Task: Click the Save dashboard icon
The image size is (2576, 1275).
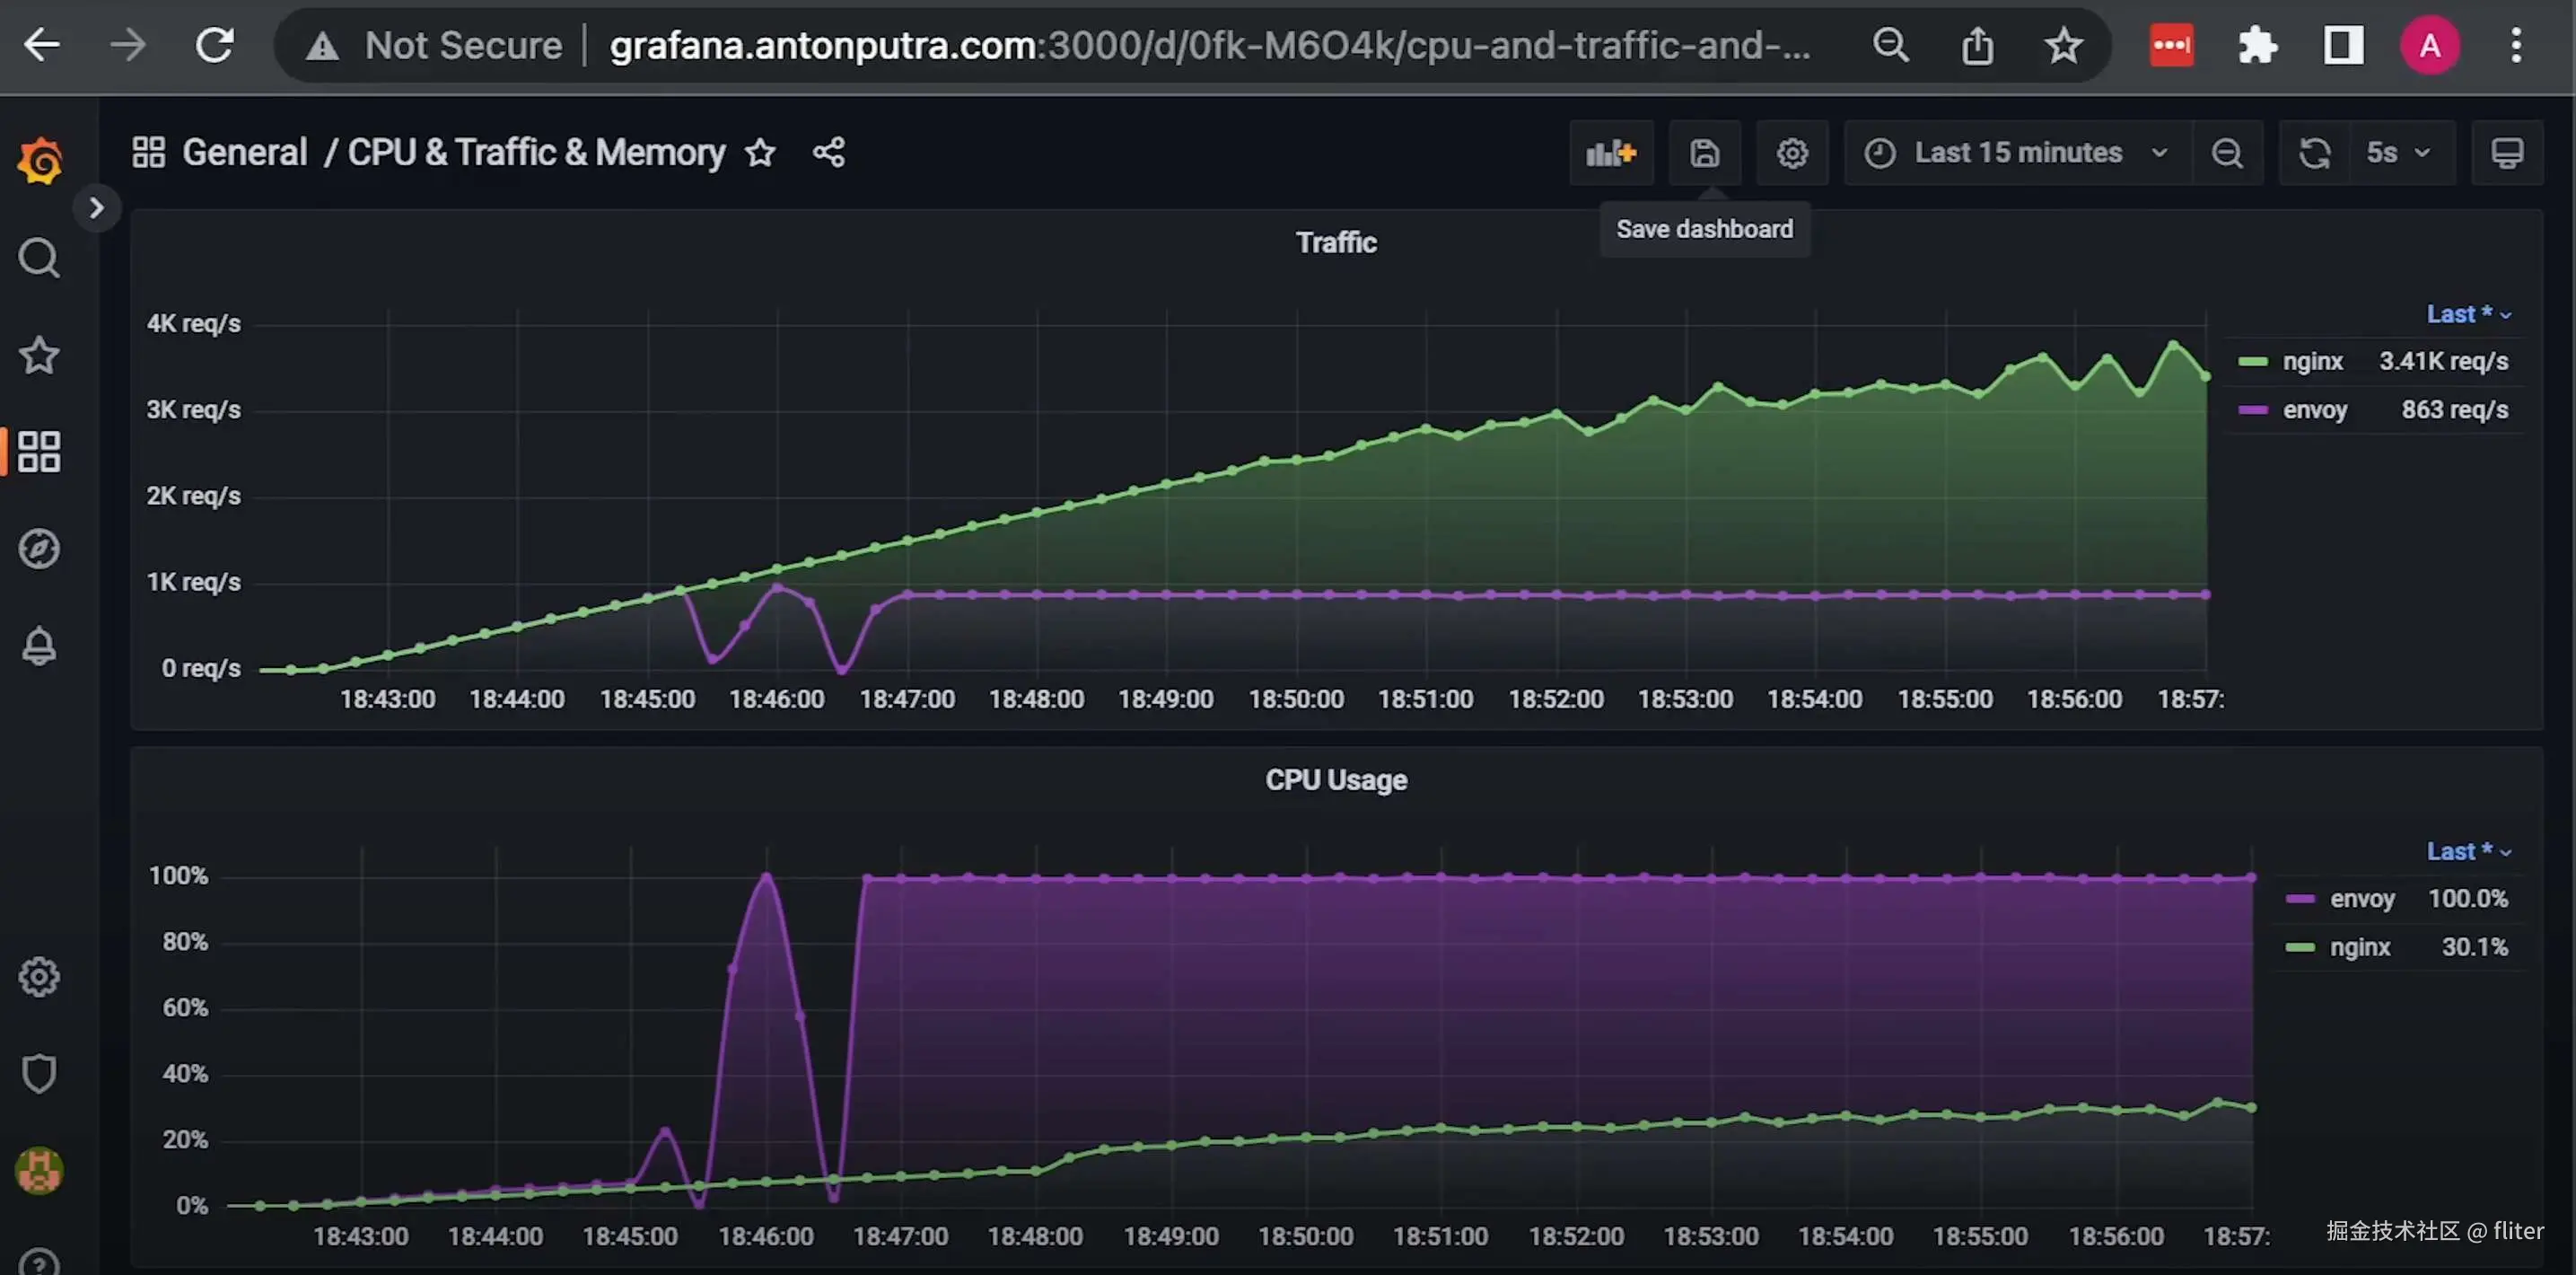Action: pyautogui.click(x=1704, y=153)
